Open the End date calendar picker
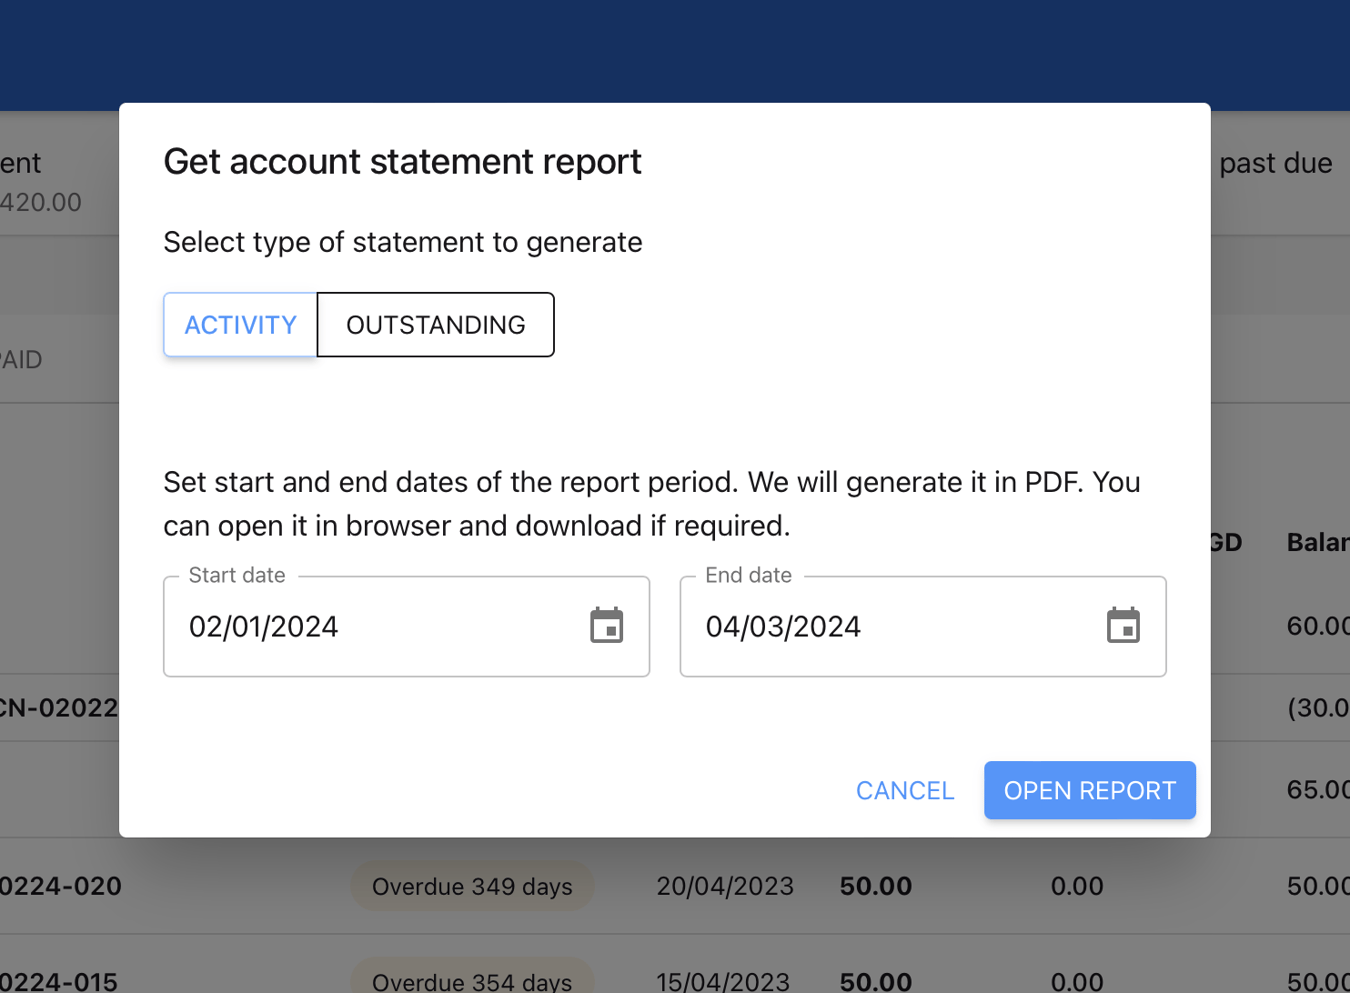The image size is (1350, 993). coord(1124,626)
